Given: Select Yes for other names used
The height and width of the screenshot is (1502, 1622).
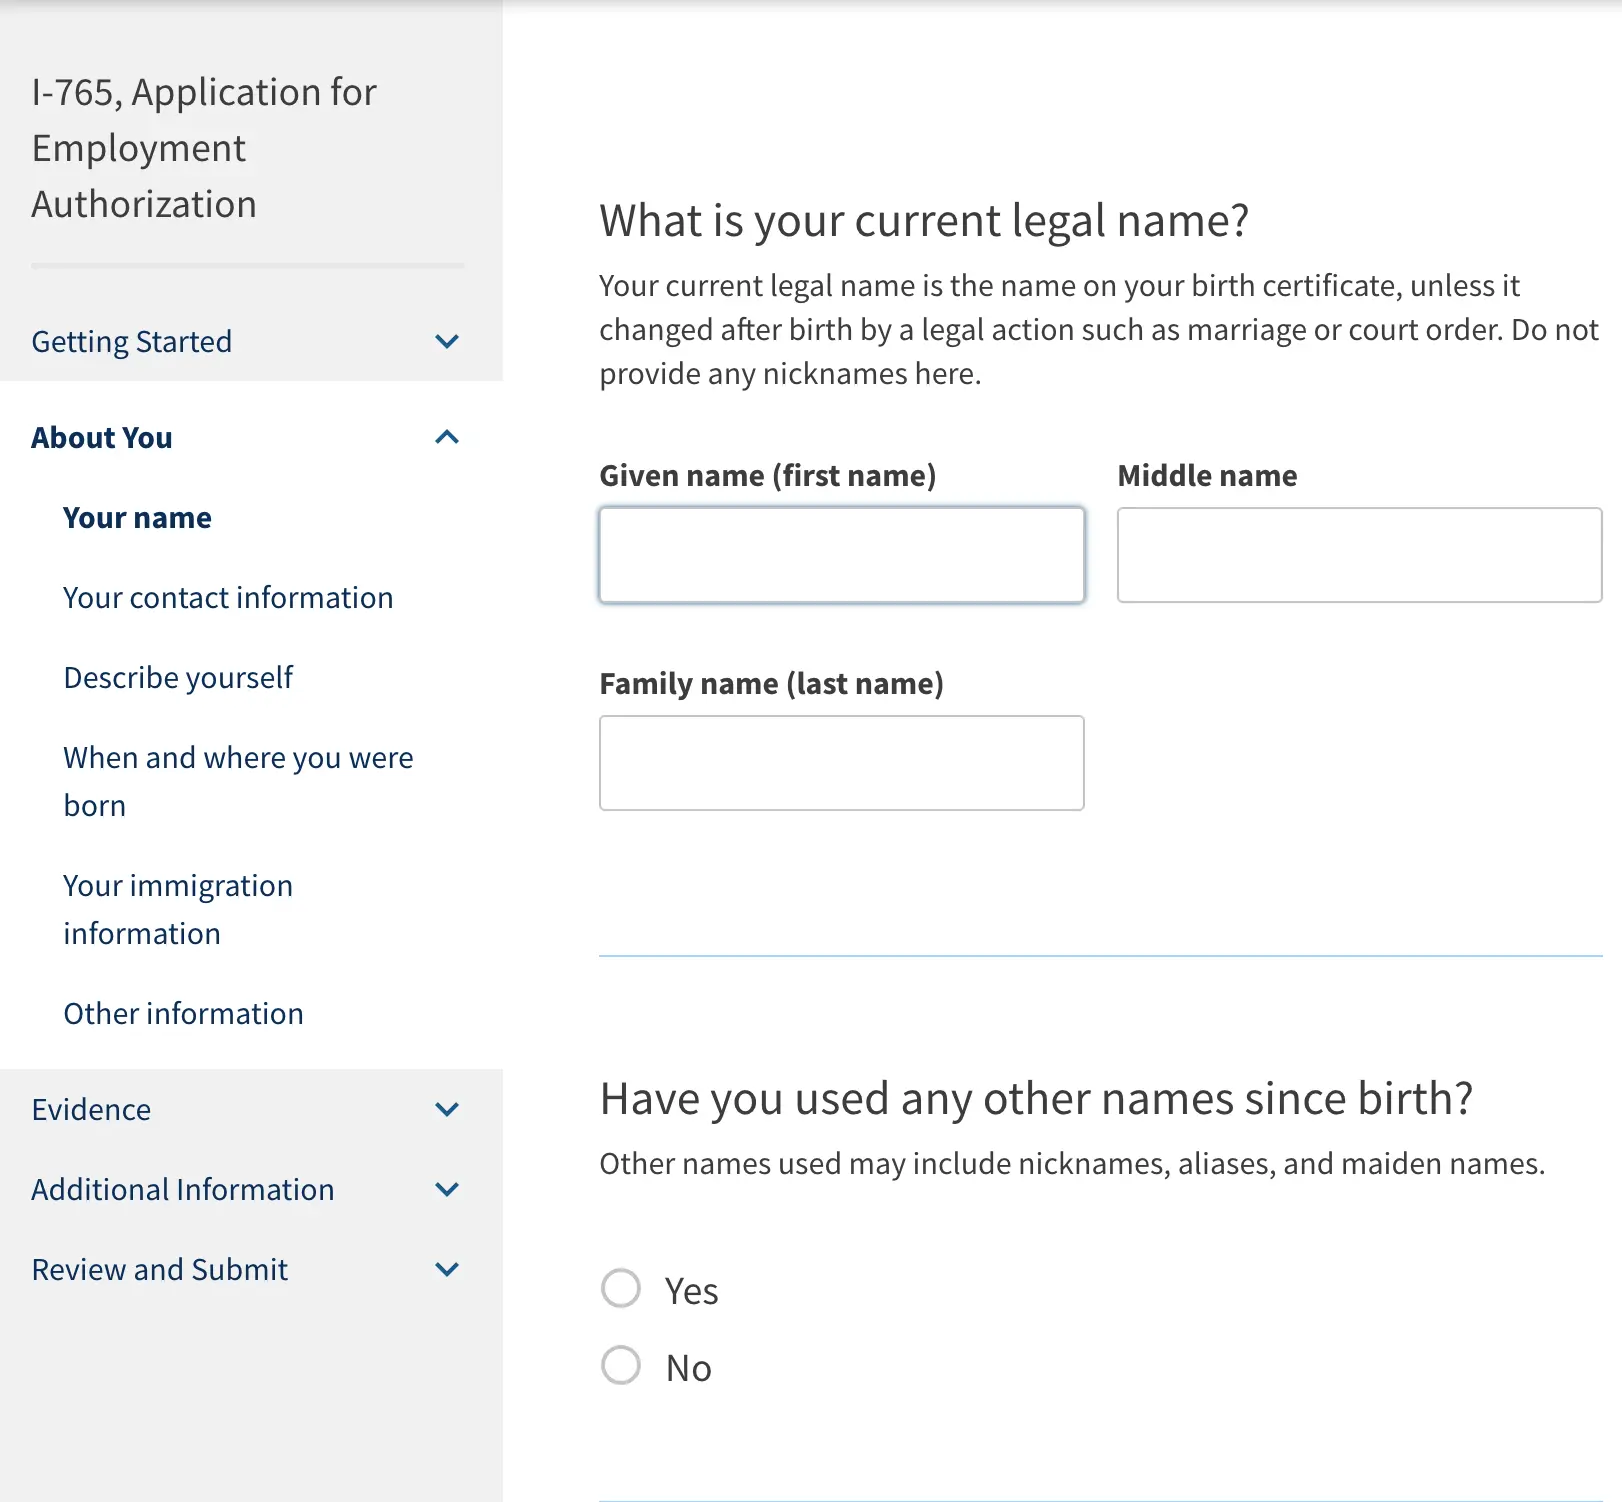Looking at the screenshot, I should coord(621,1289).
